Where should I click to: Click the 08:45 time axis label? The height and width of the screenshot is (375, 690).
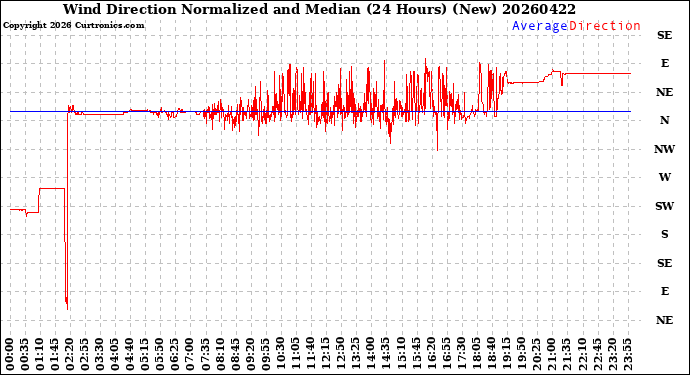point(236,354)
